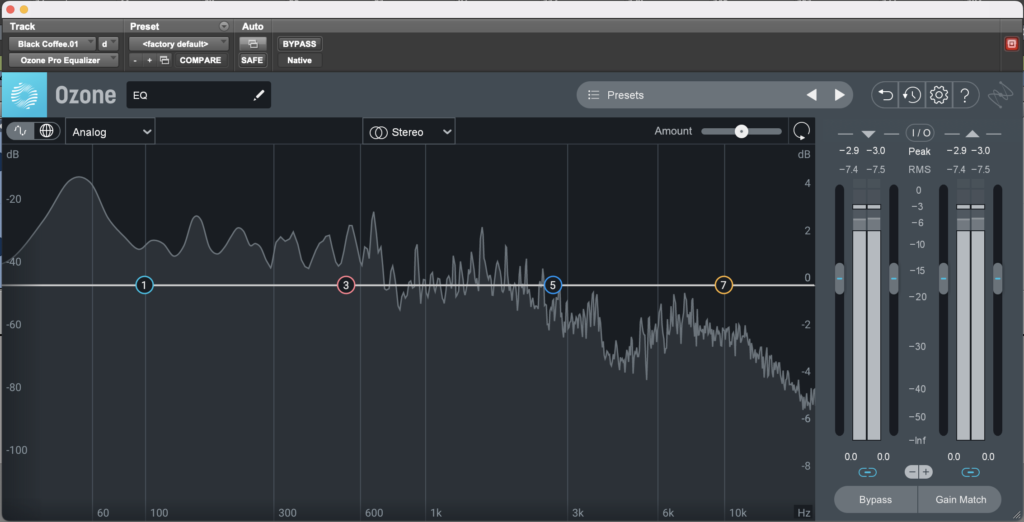The image size is (1024, 522).
Task: Click the undo arrow icon
Action: click(x=885, y=95)
